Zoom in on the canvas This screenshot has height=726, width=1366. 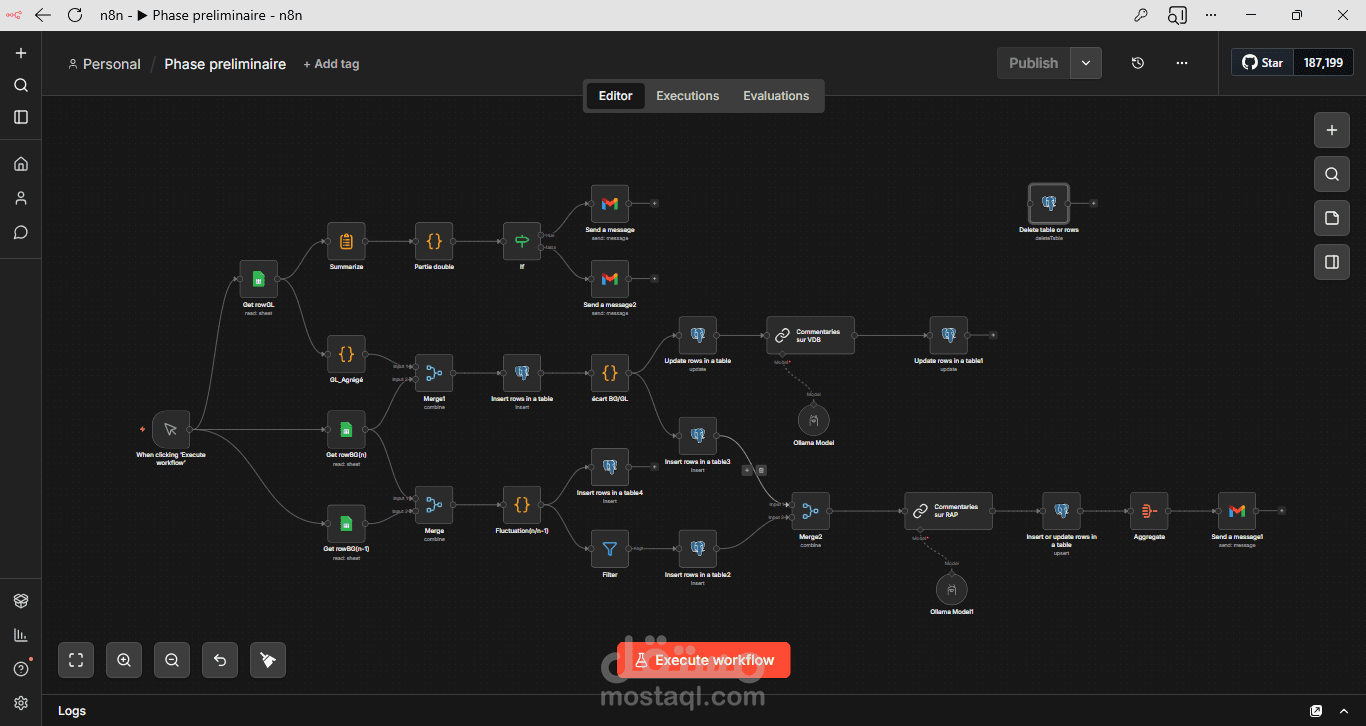124,660
